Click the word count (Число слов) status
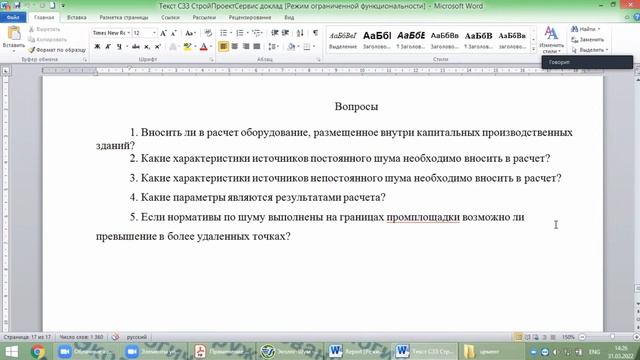Viewport: 640px width, 360px height. pyautogui.click(x=81, y=337)
